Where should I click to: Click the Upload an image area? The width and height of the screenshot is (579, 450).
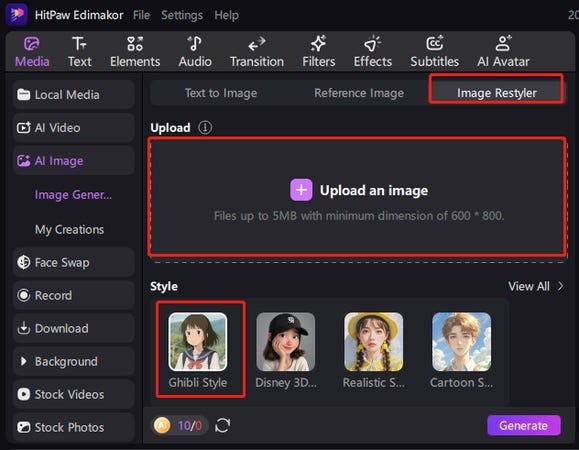[357, 197]
